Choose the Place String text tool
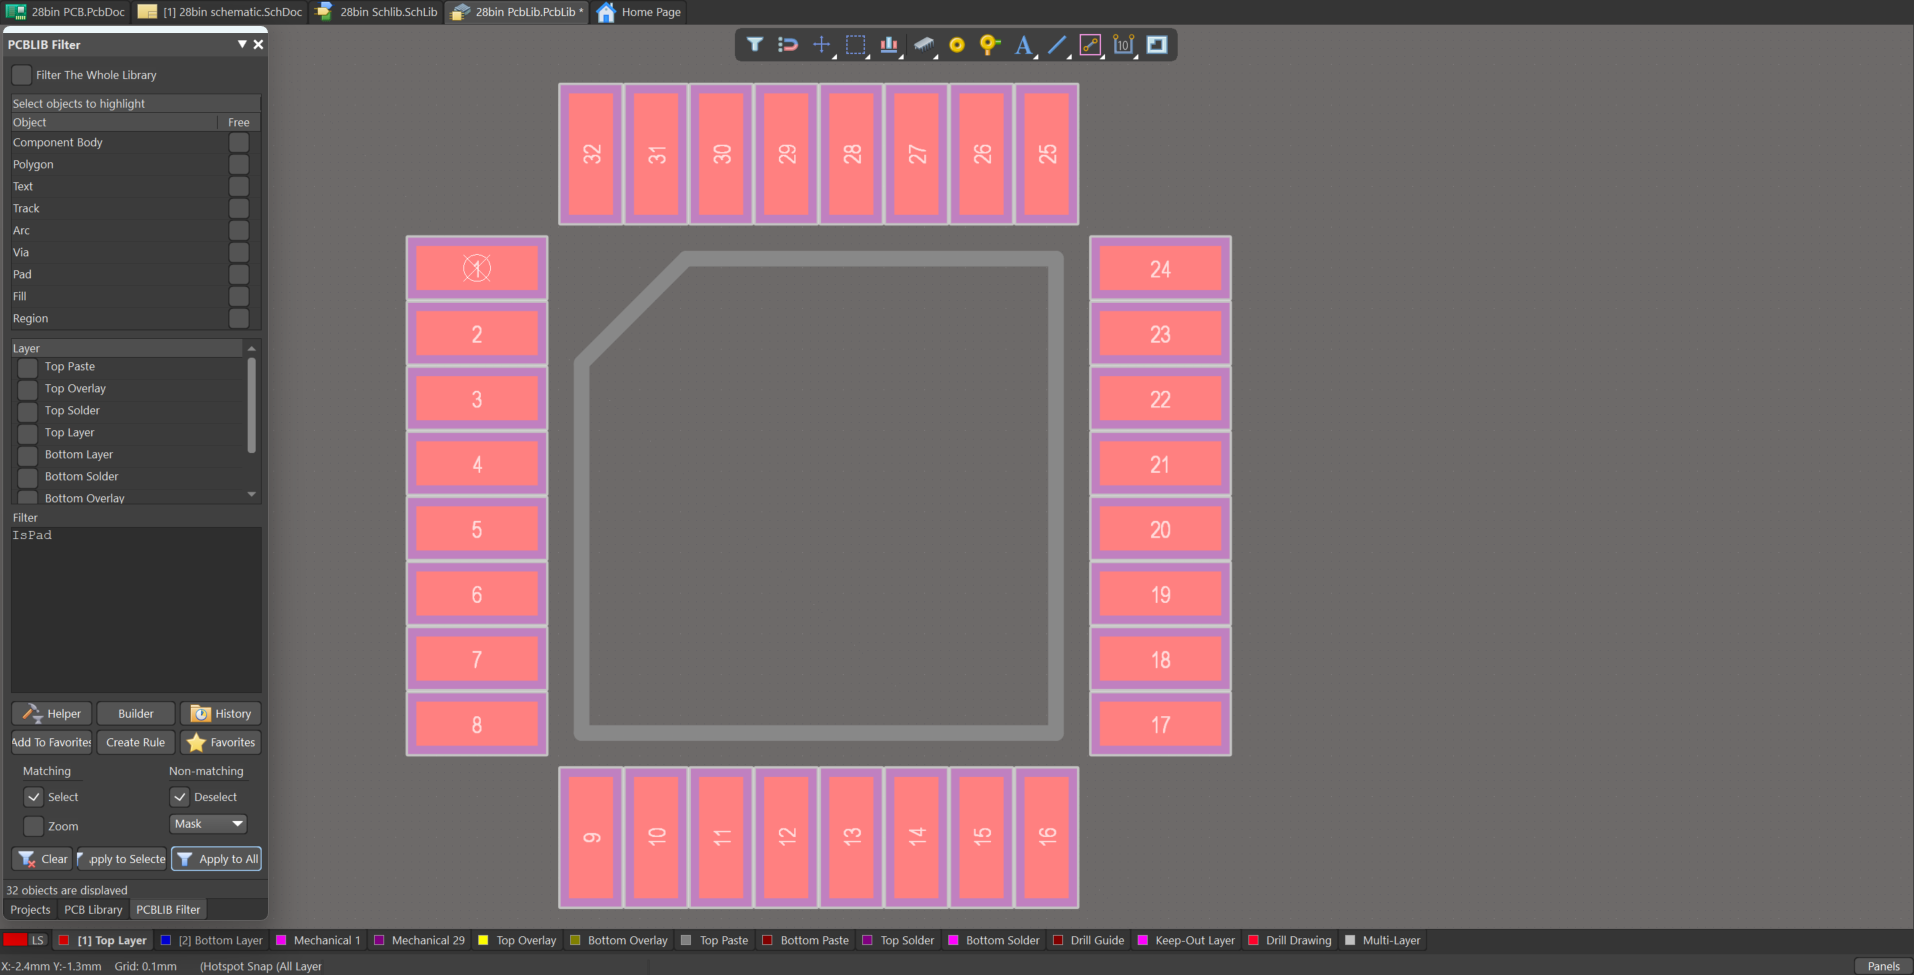This screenshot has width=1914, height=975. 1023,45
